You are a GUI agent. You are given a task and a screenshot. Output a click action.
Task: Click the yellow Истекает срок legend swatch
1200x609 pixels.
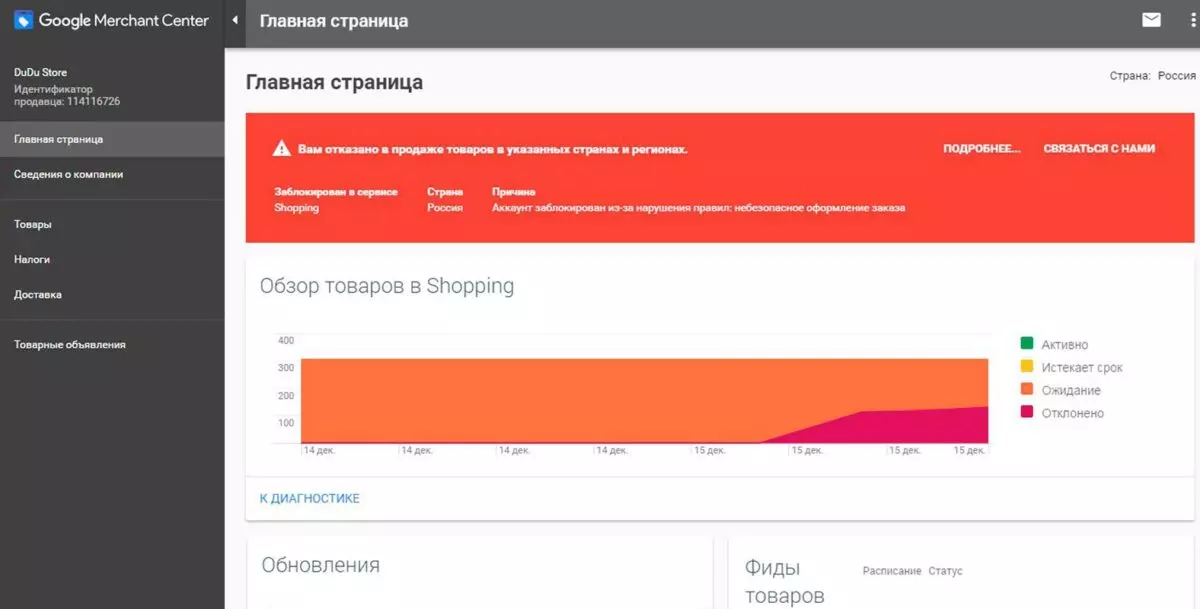pyautogui.click(x=1026, y=367)
